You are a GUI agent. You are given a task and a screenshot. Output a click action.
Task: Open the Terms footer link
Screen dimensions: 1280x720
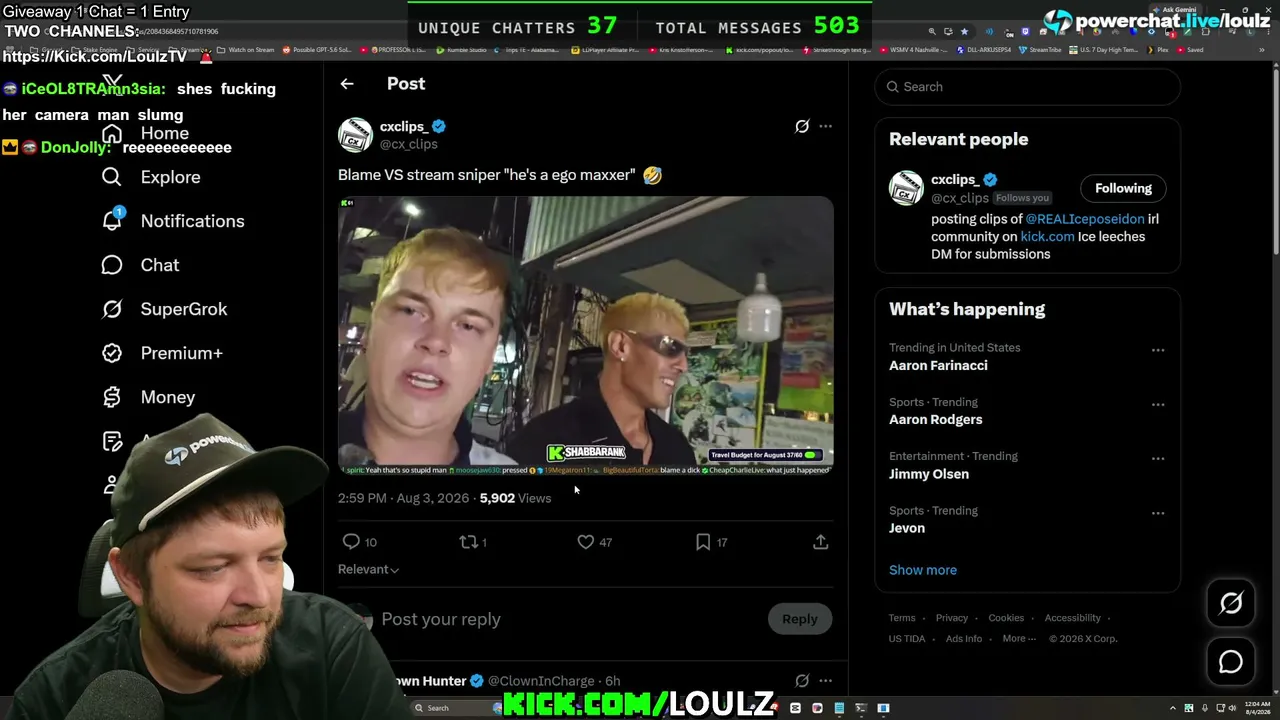(902, 618)
